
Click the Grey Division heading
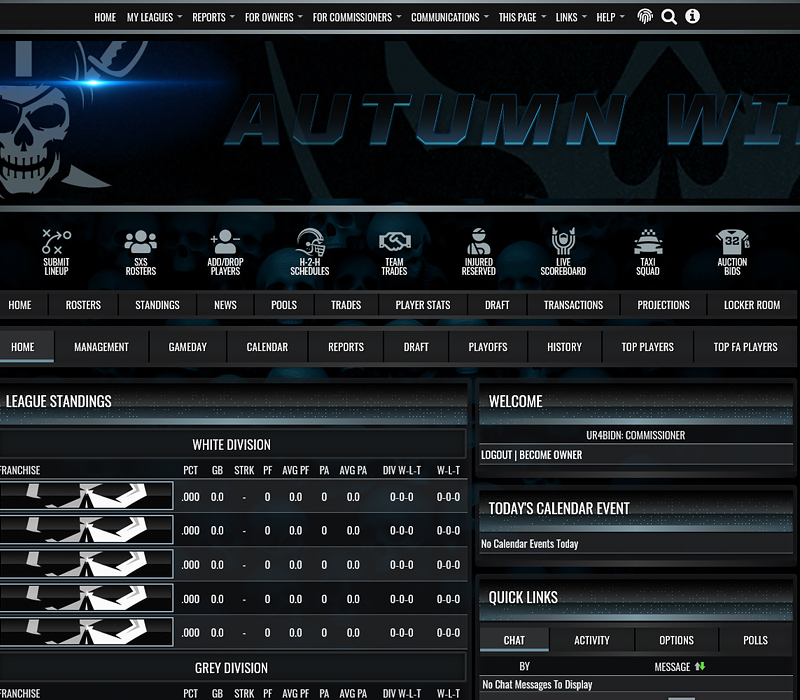(x=231, y=668)
